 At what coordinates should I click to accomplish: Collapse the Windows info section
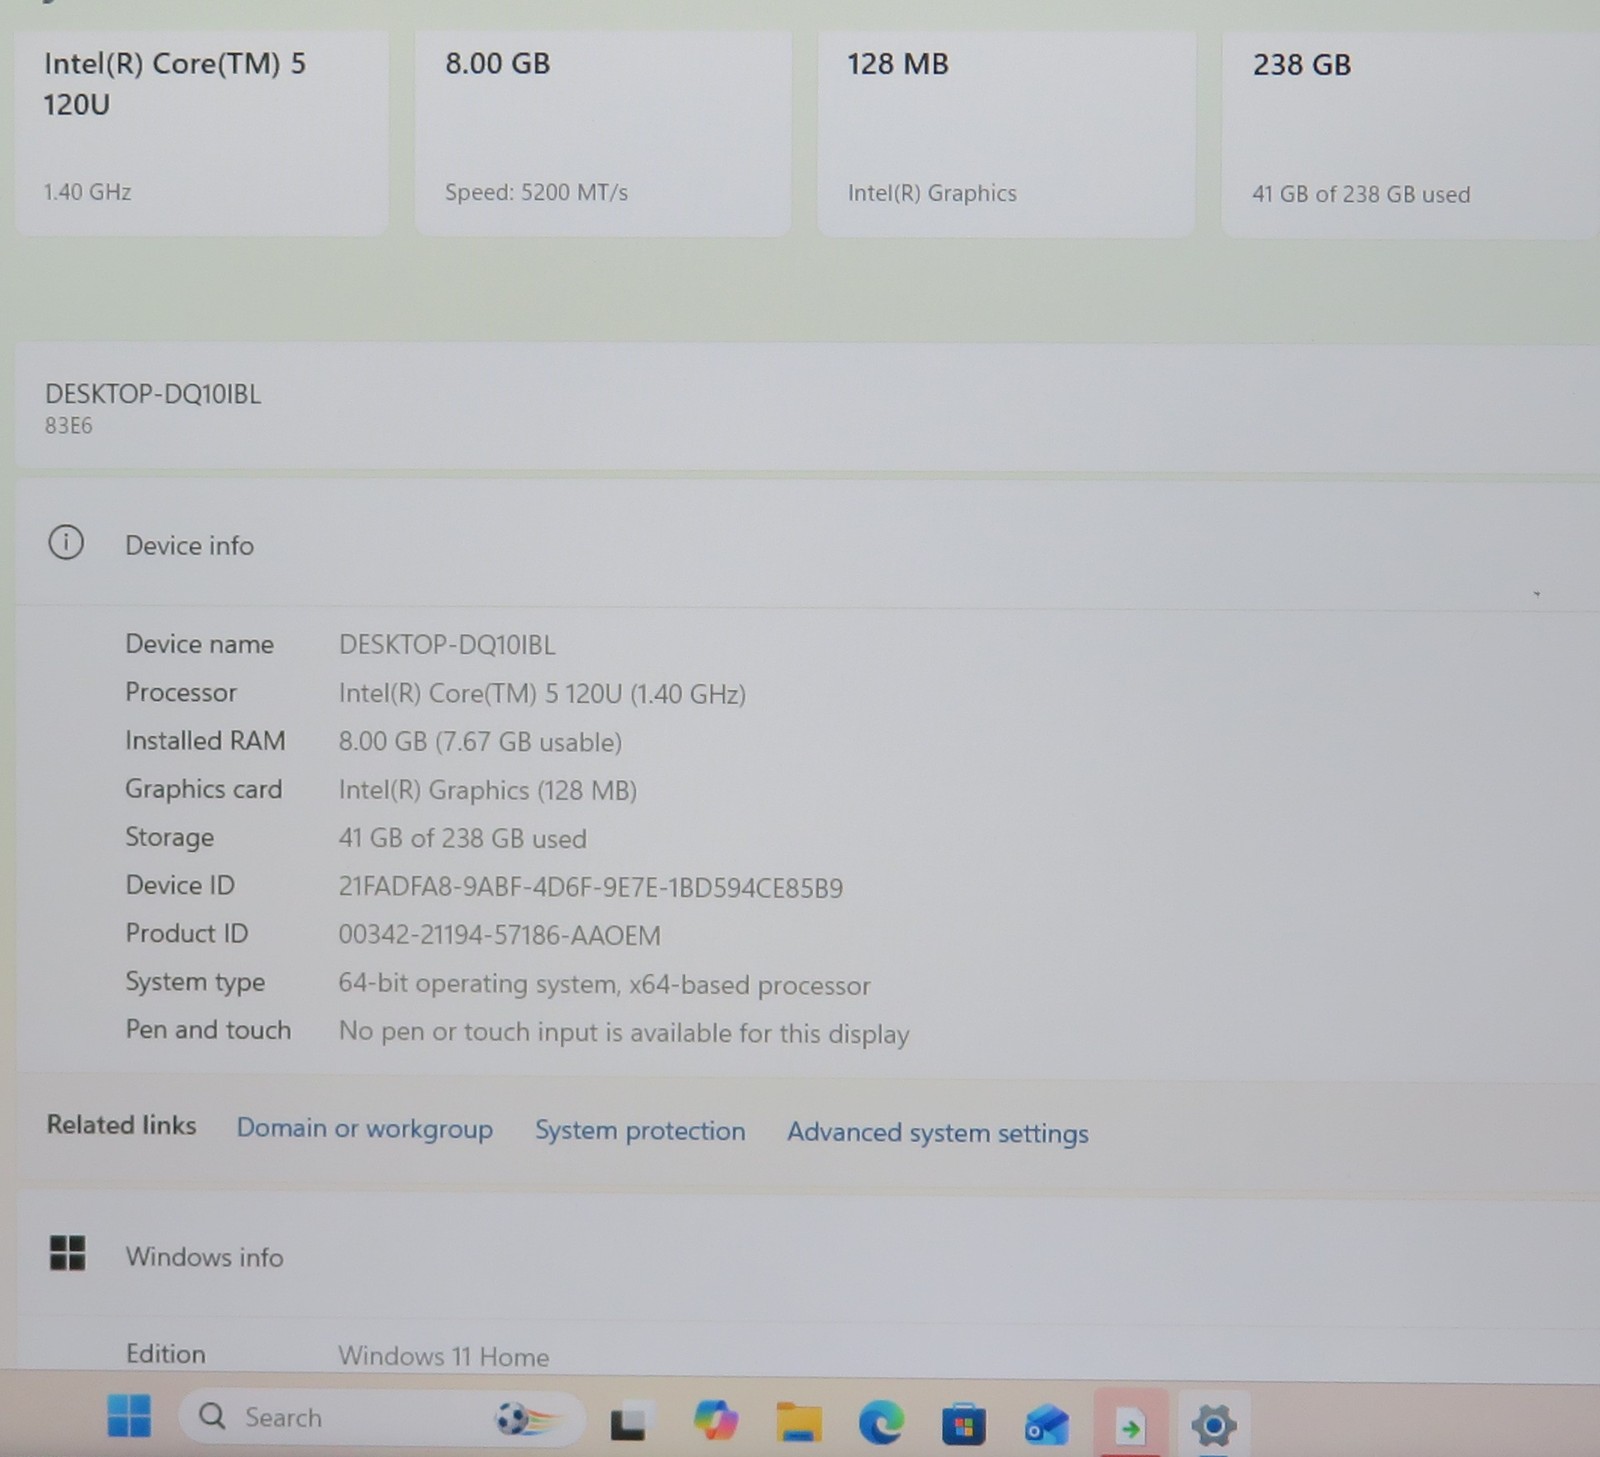[808, 1256]
